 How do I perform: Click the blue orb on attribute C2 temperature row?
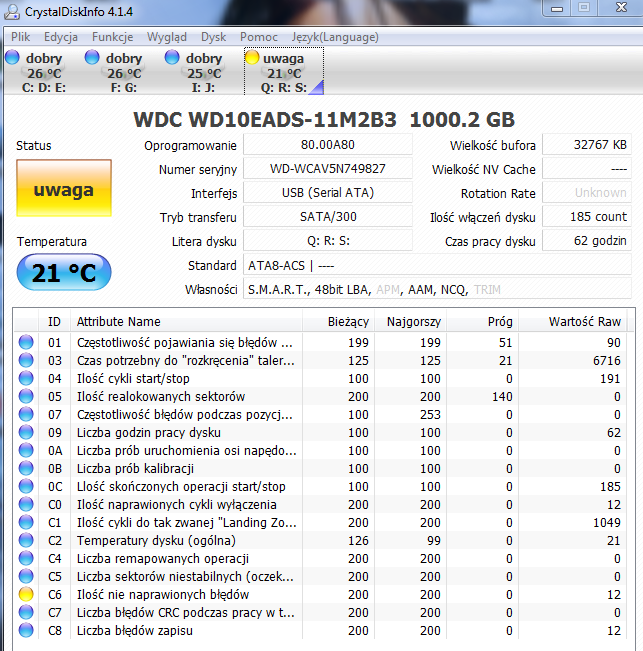[x=26, y=541]
